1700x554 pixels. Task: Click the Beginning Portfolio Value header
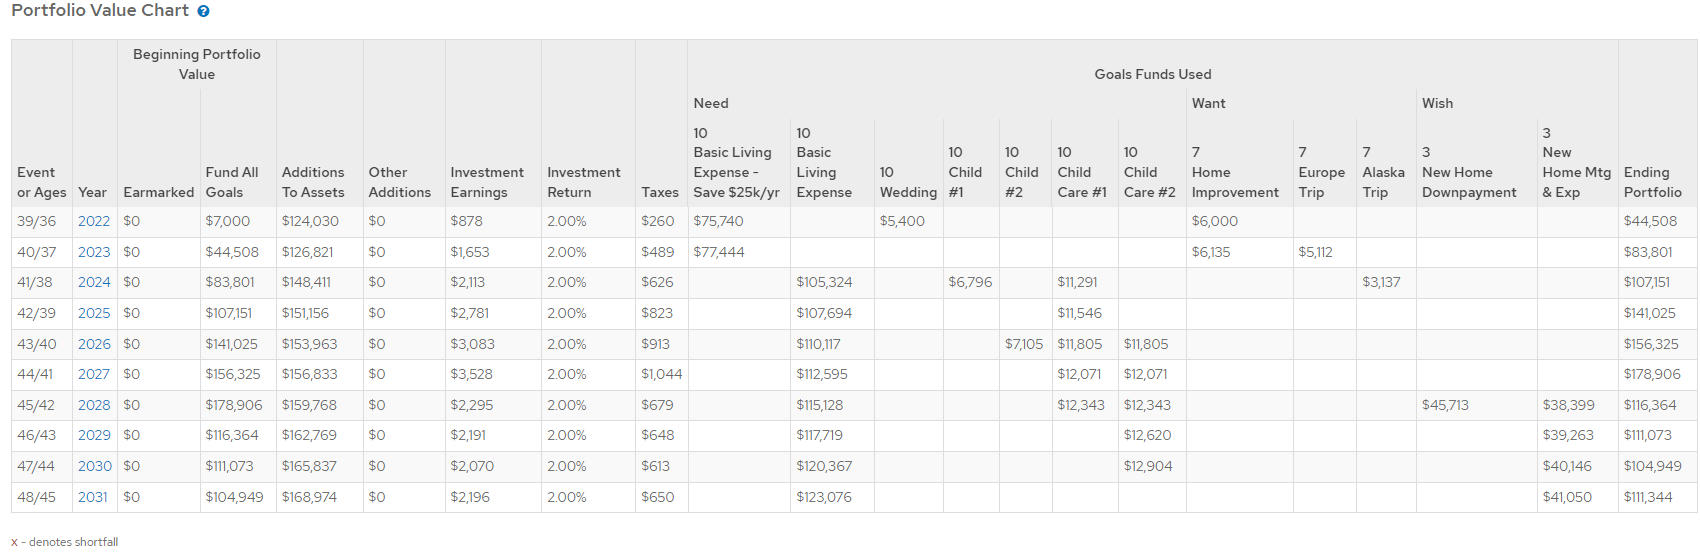(x=196, y=64)
